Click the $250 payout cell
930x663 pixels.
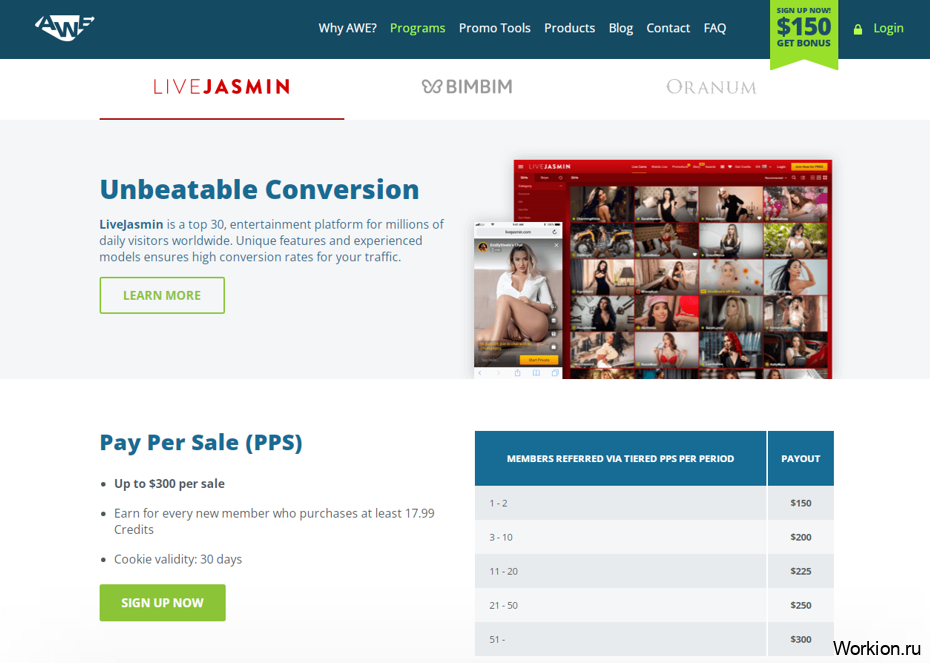click(801, 605)
